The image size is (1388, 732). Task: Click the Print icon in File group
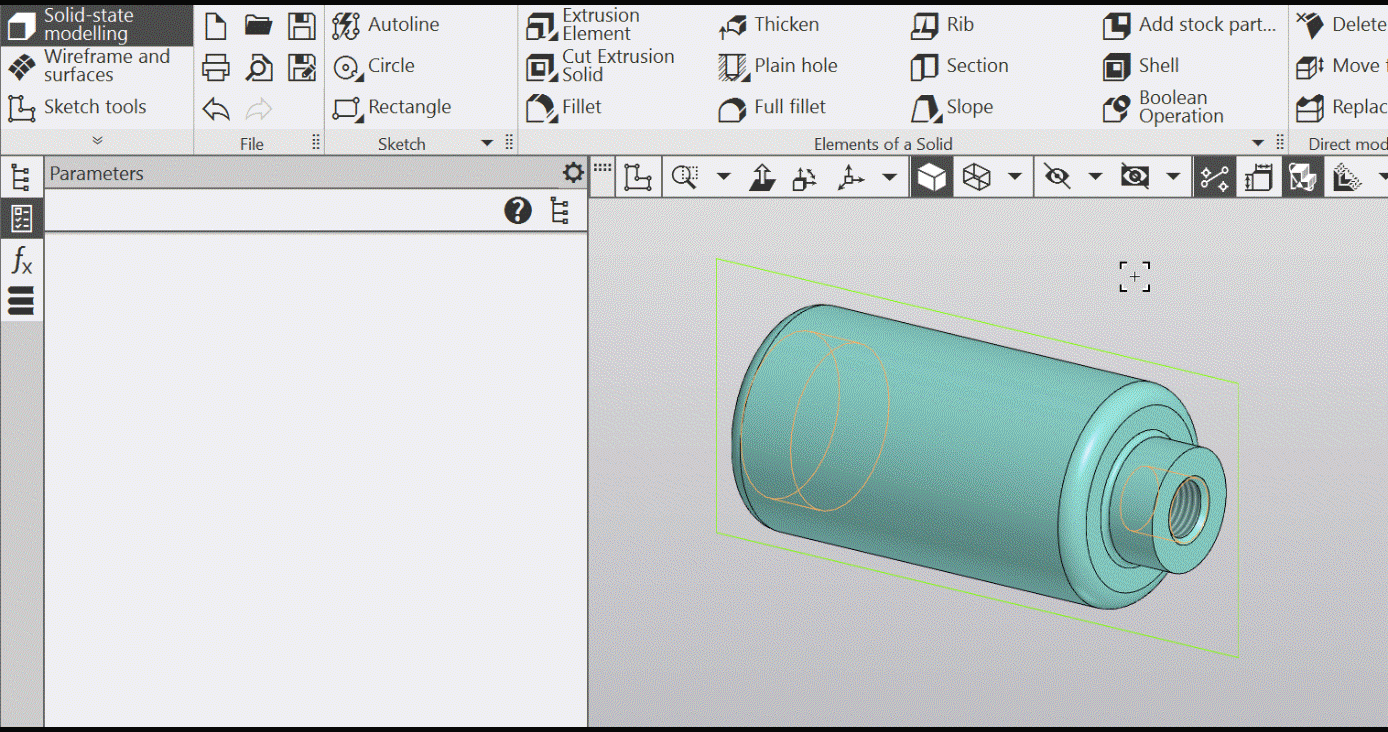point(216,67)
